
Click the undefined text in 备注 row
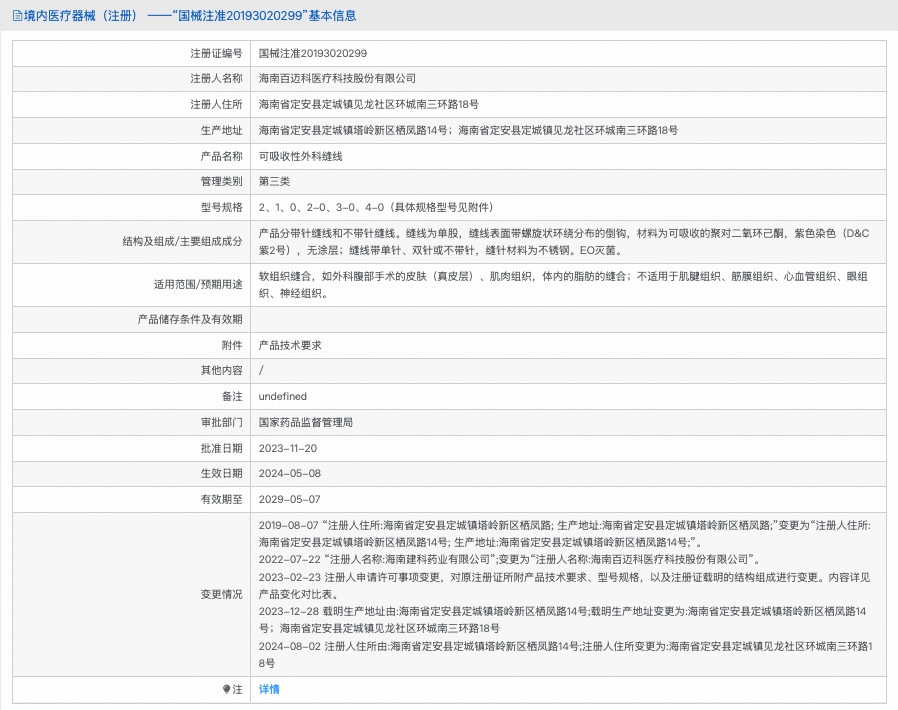pyautogui.click(x=283, y=396)
